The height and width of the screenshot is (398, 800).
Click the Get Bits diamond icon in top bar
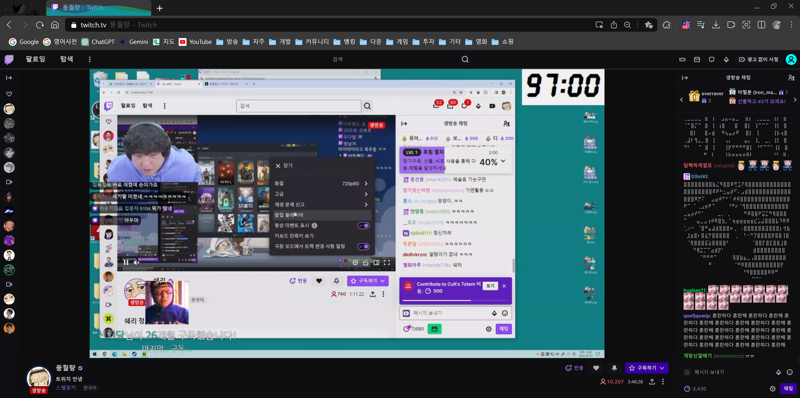click(727, 60)
